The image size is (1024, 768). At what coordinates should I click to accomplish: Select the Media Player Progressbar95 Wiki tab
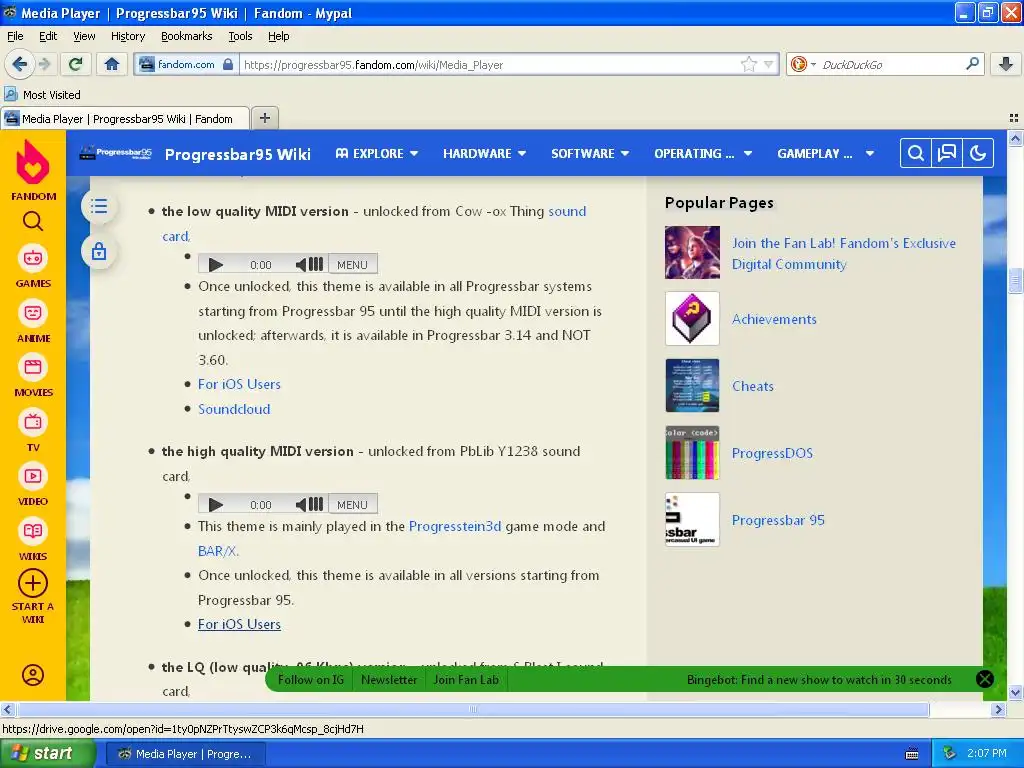point(125,119)
